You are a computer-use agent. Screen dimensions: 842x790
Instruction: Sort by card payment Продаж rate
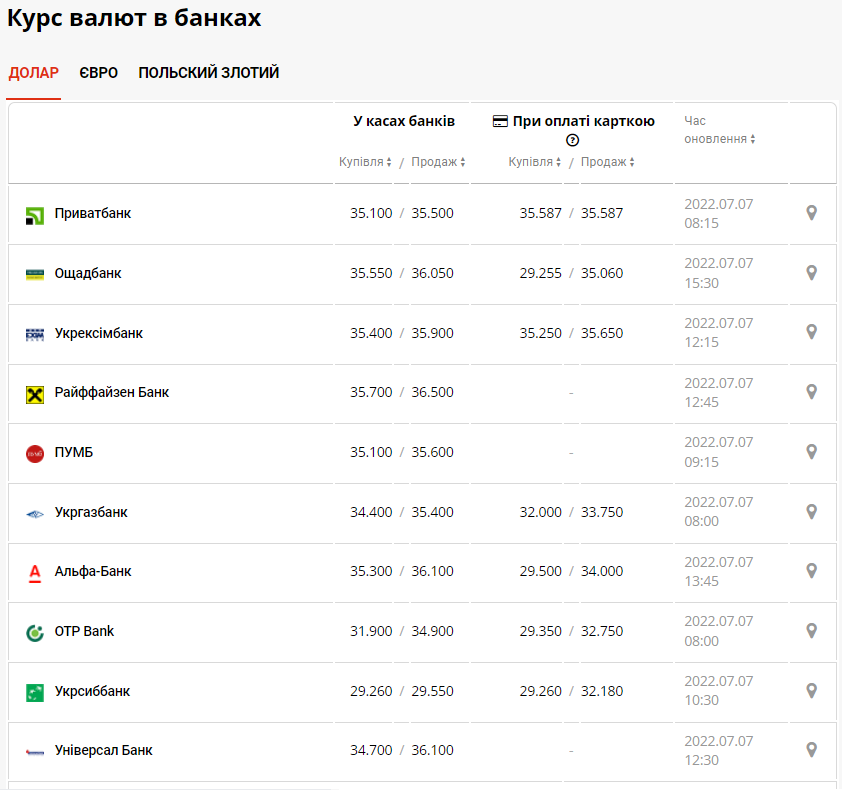pos(607,162)
